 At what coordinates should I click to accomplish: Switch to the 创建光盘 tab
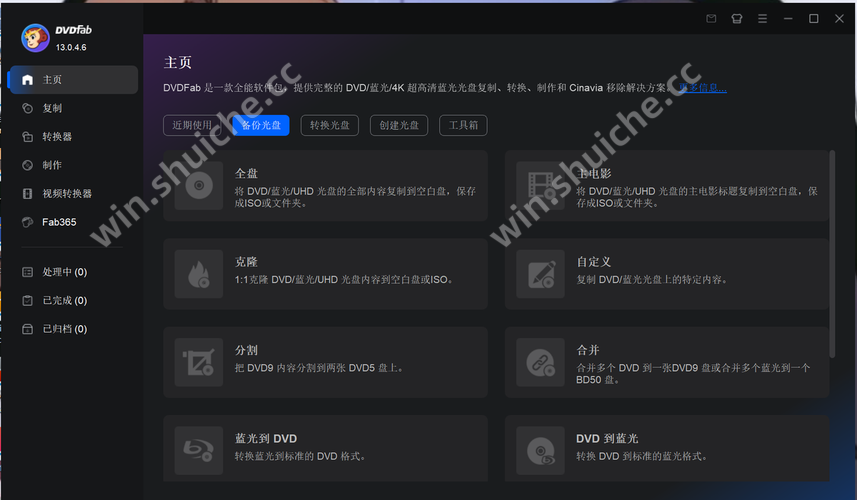click(x=399, y=125)
